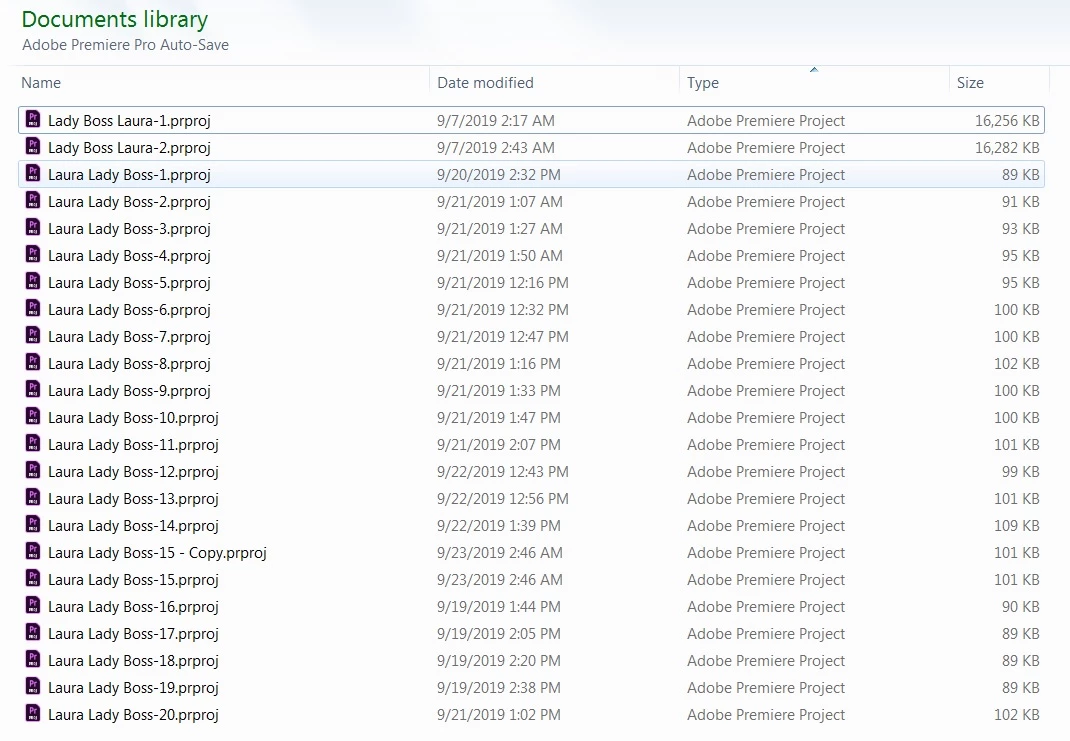Click the date 9/19/2019 2:38 PM
Screen dimensions: 1070x741
point(499,688)
